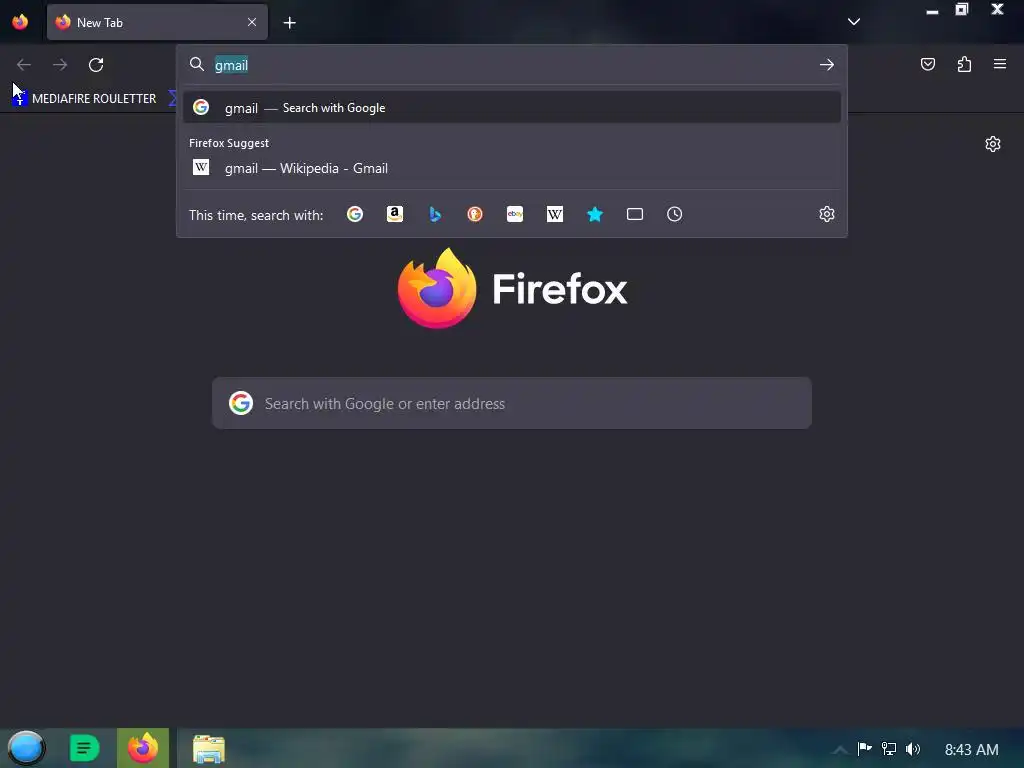
Task: Go back one page
Action: tap(24, 65)
